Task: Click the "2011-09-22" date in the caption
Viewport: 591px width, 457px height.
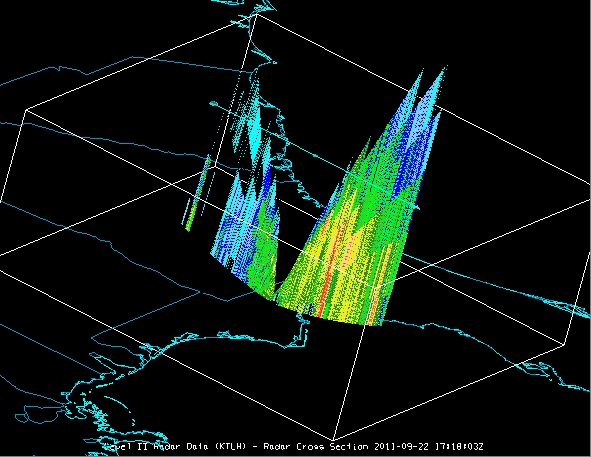Action: 401,447
